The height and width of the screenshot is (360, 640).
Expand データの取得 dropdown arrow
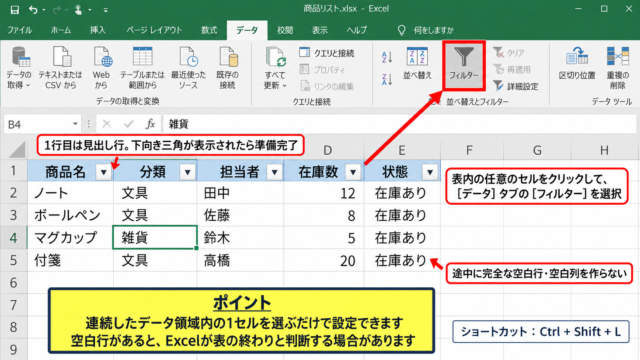coord(28,86)
